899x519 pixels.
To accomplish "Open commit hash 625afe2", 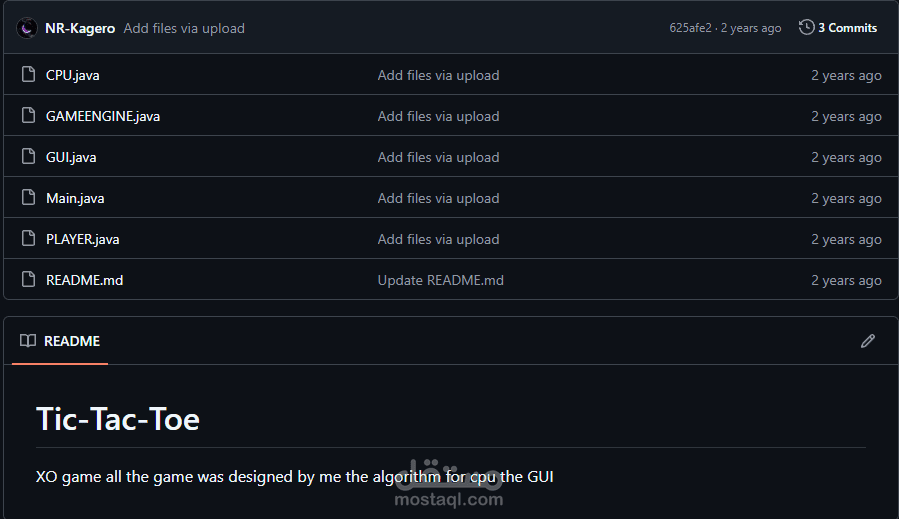I will (690, 28).
